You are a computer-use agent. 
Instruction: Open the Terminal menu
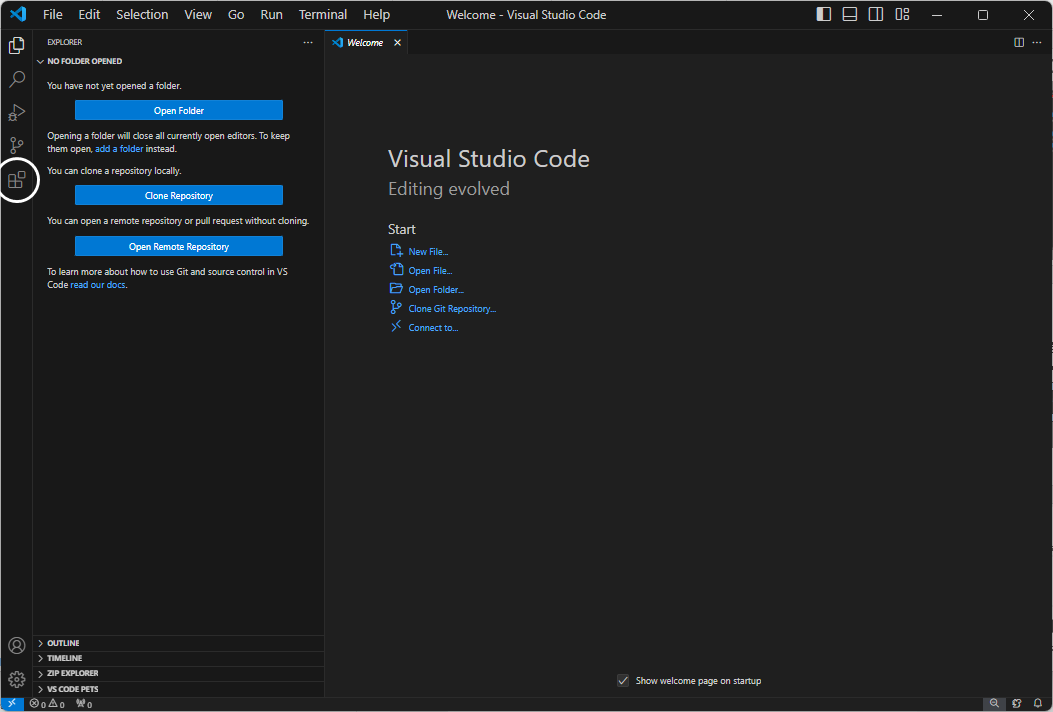tap(322, 14)
